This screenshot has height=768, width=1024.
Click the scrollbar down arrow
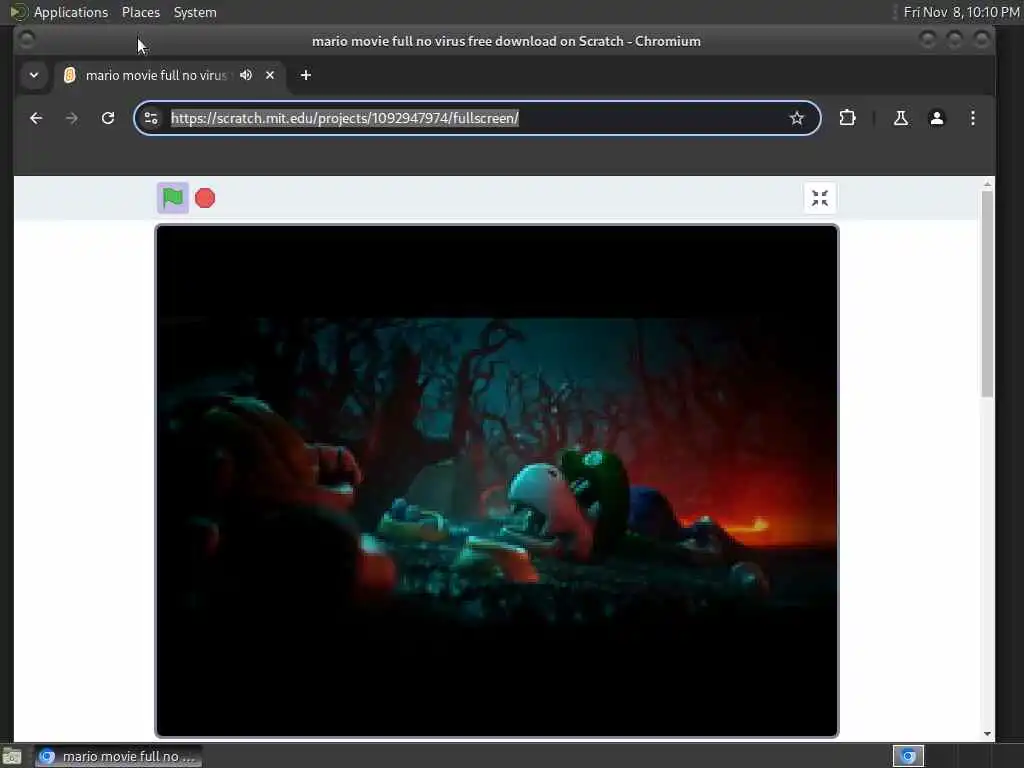click(x=987, y=734)
